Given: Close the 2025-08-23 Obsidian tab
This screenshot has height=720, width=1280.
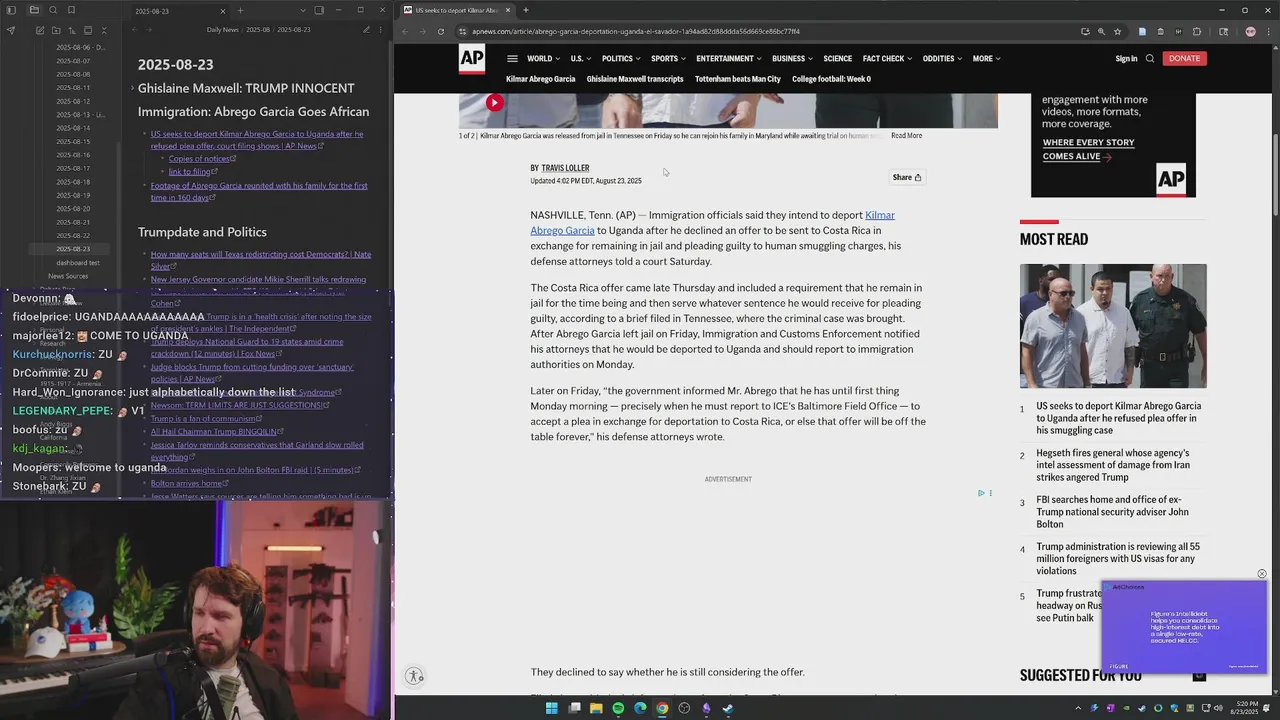Looking at the screenshot, I should tap(224, 10).
